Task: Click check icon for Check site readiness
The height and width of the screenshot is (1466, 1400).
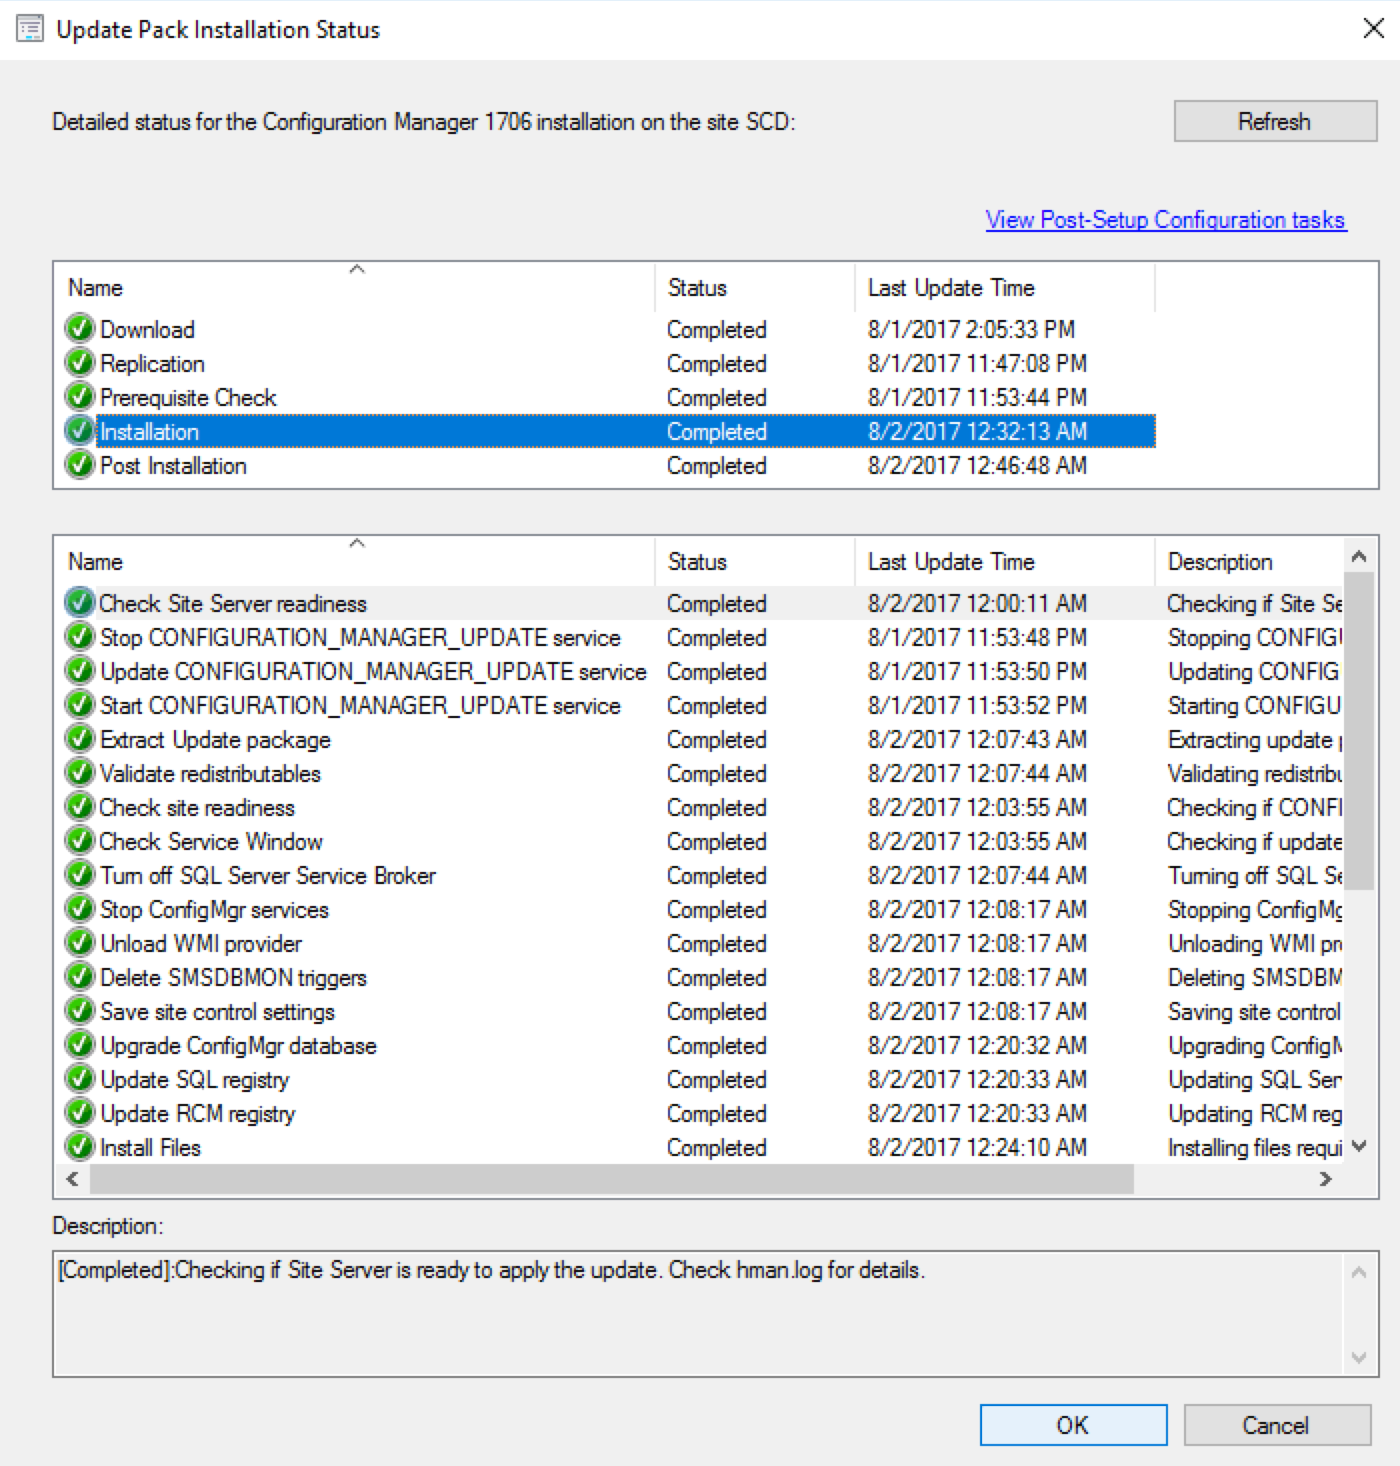Action: pos(80,807)
